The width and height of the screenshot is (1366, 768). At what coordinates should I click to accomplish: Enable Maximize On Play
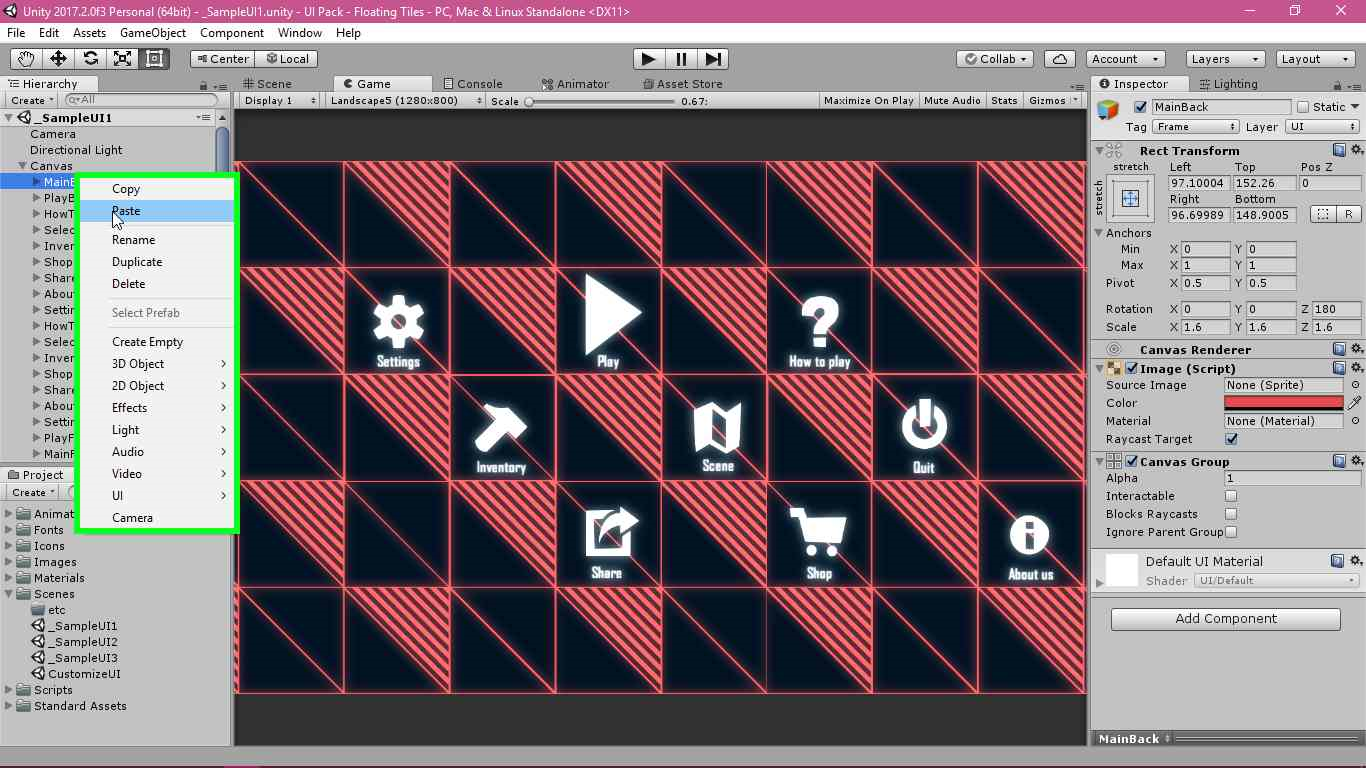pyautogui.click(x=867, y=100)
